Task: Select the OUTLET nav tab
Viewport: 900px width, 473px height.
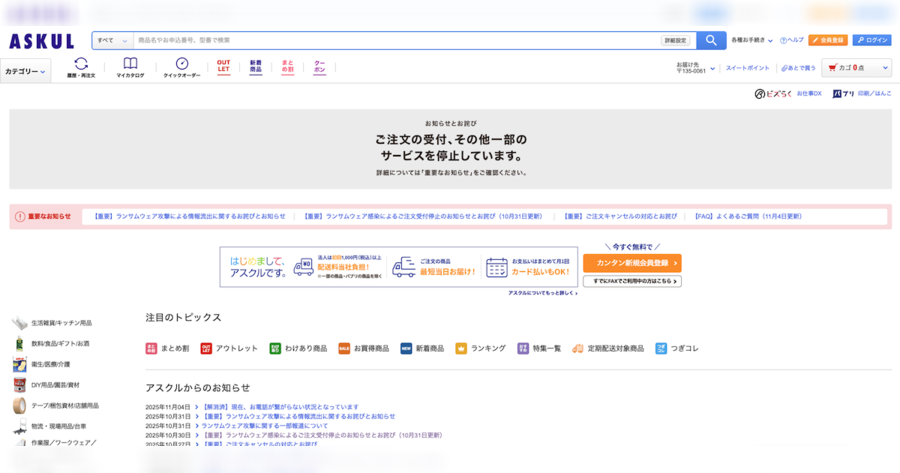Action: 224,66
